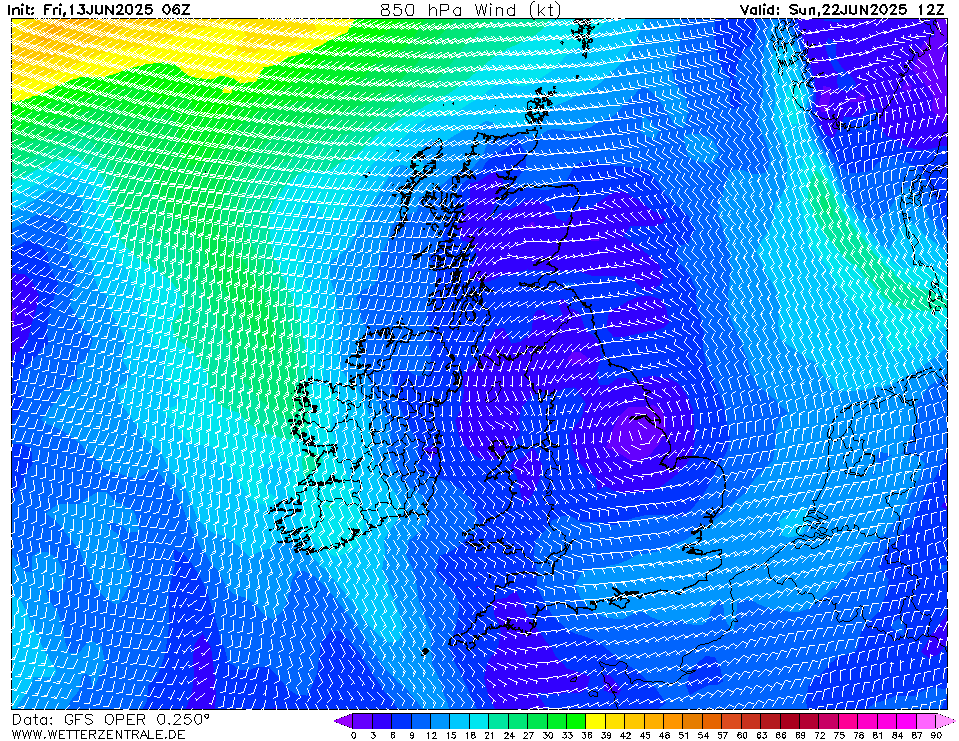Click the legend value '12'
The image size is (959, 741).
click(x=431, y=735)
